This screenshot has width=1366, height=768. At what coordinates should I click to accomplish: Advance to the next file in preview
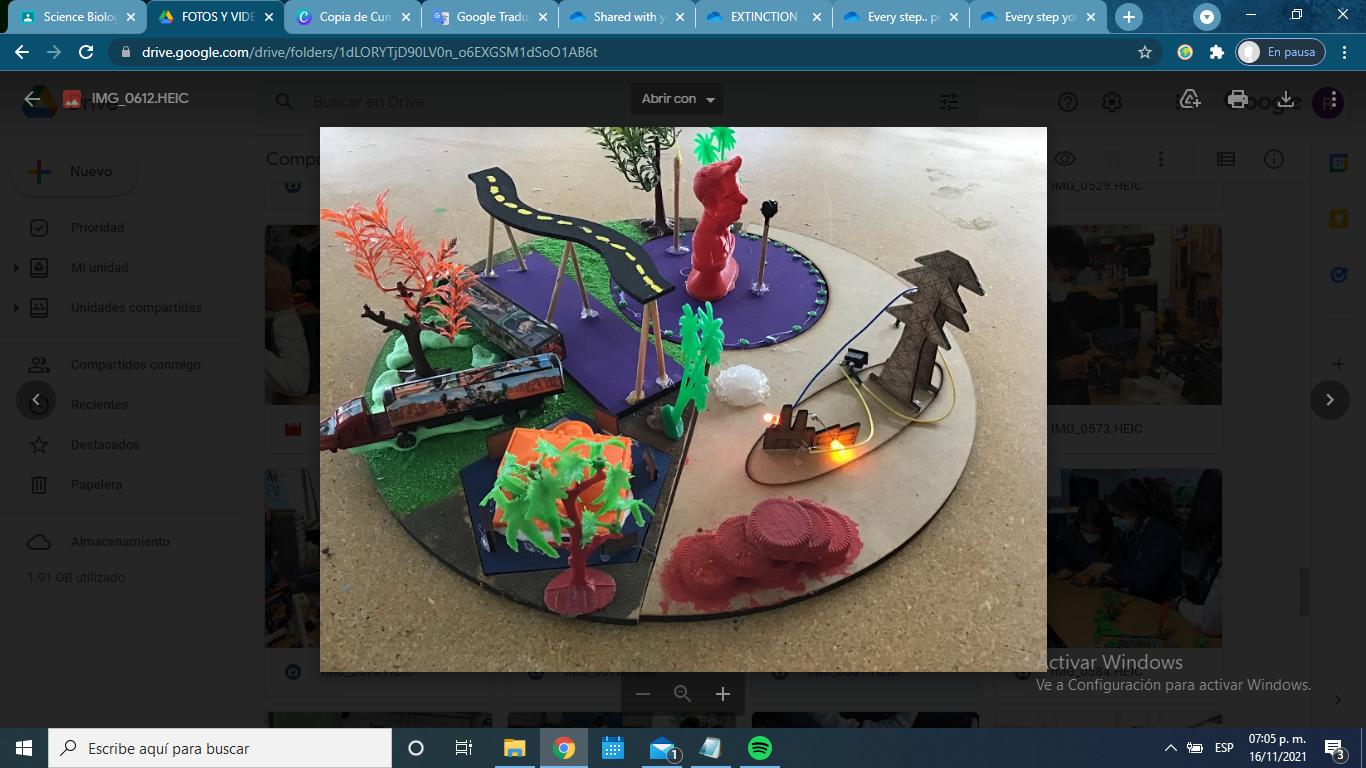tap(1330, 400)
